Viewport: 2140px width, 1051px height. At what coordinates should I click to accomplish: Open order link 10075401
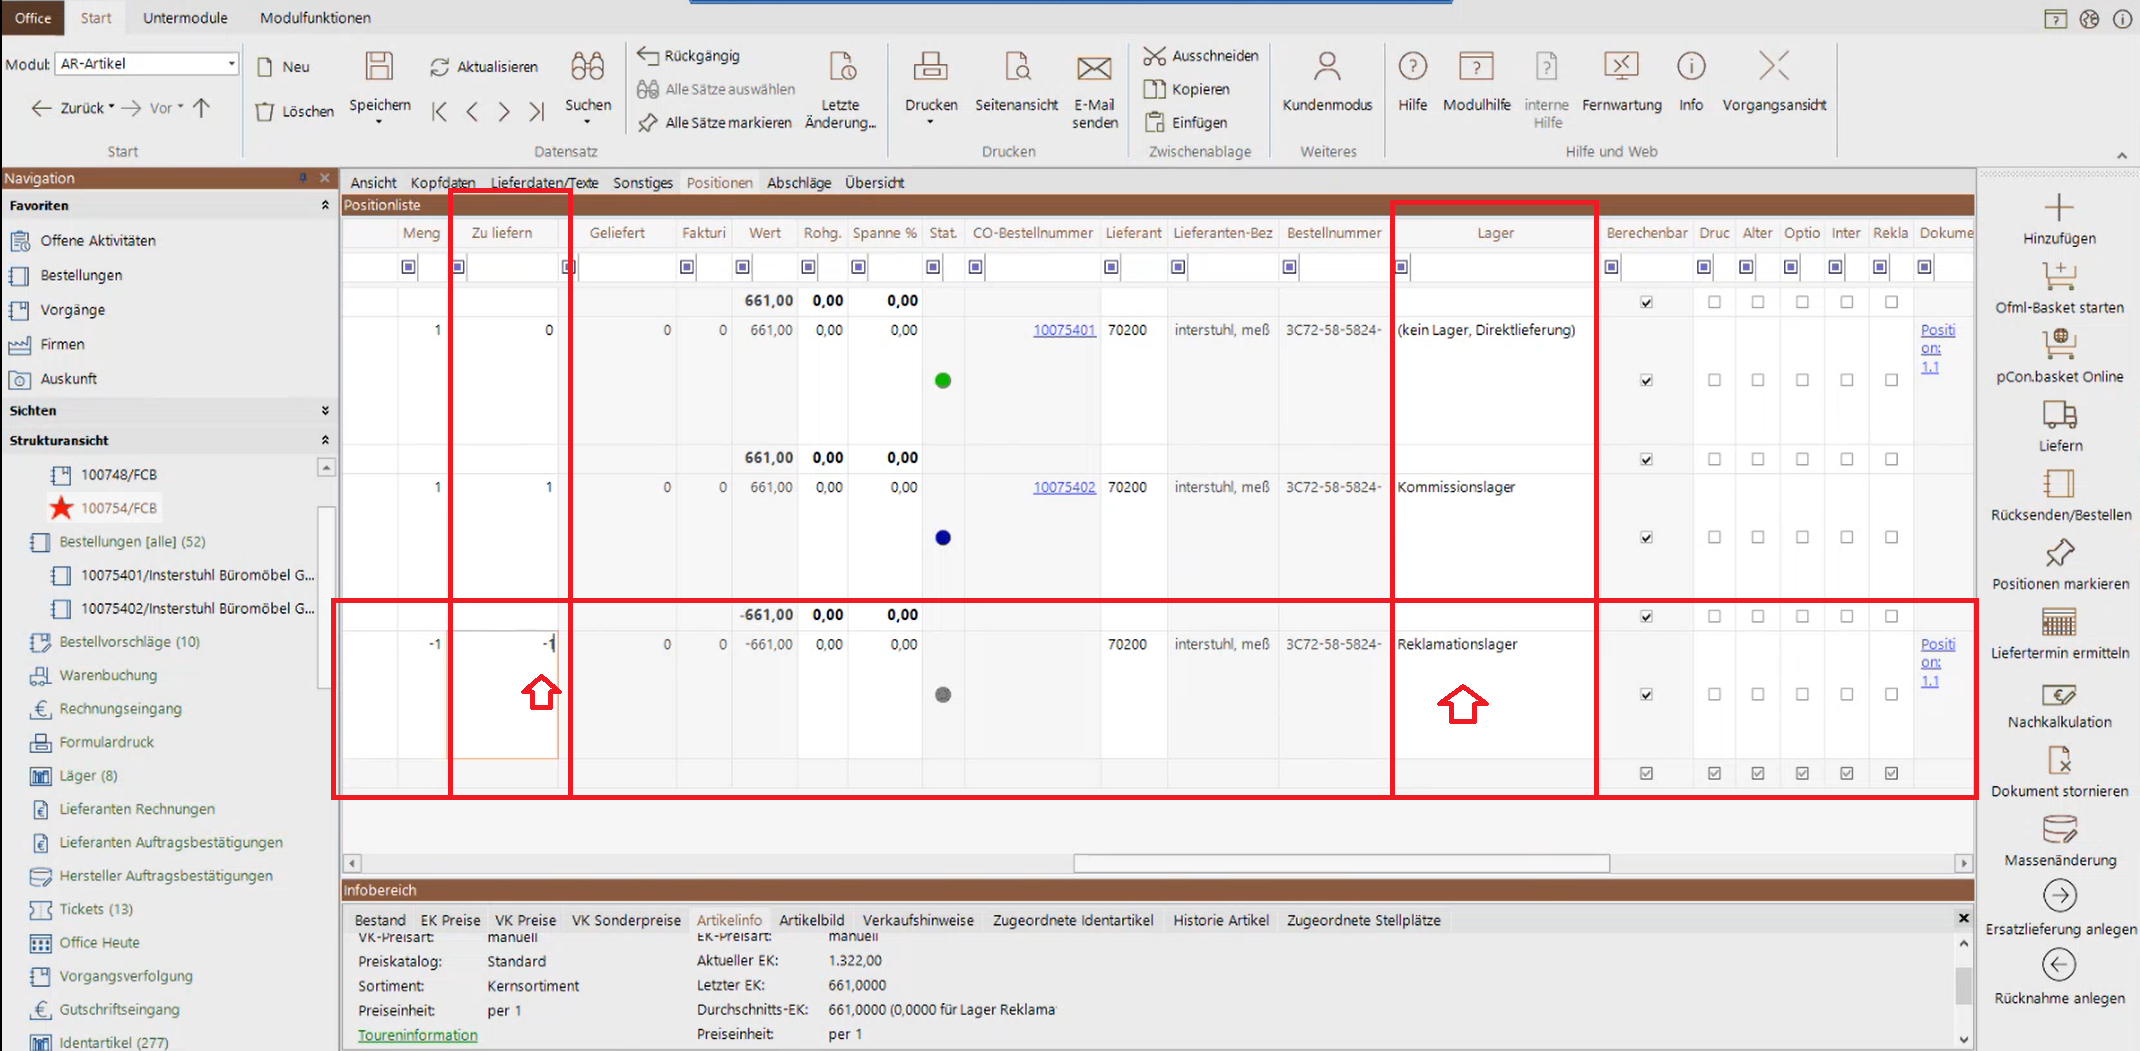(x=1064, y=330)
